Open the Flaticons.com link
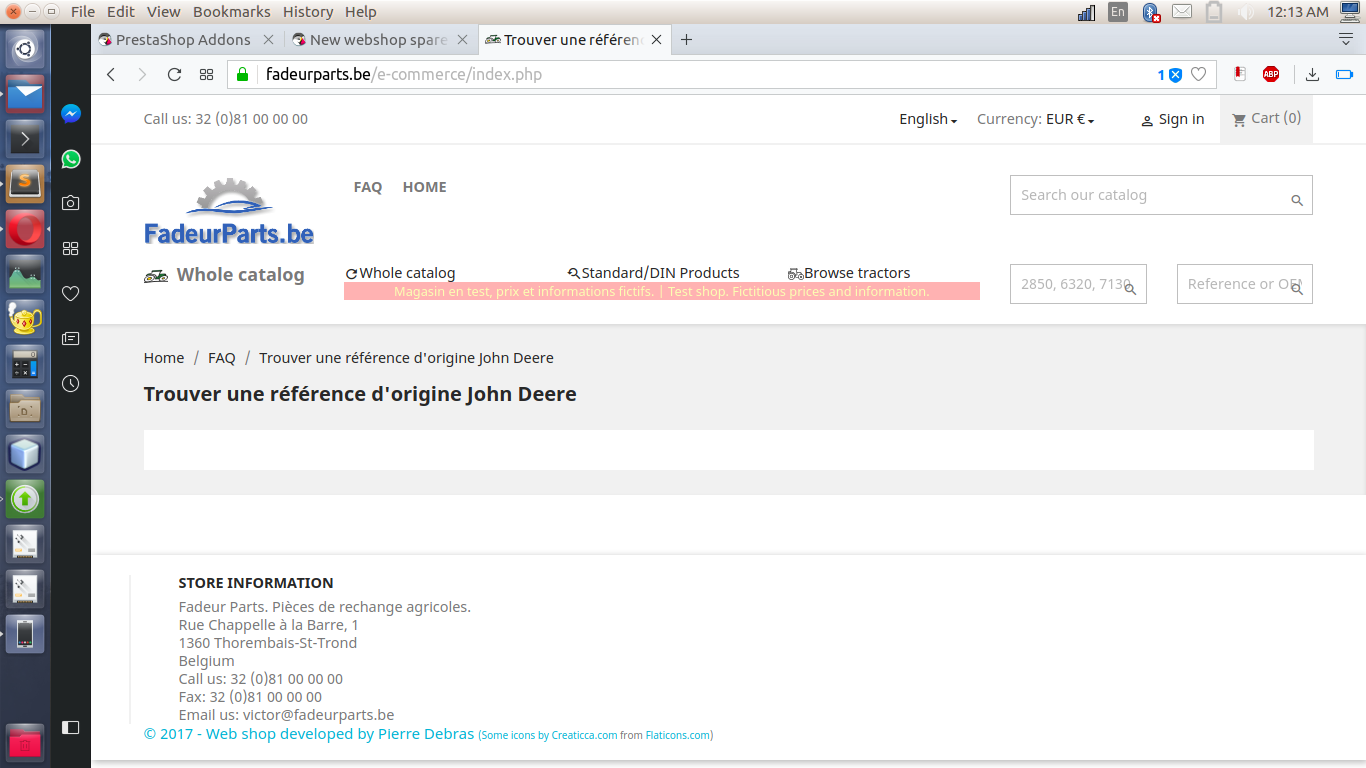Screen dimensions: 1366x768 click(678, 735)
